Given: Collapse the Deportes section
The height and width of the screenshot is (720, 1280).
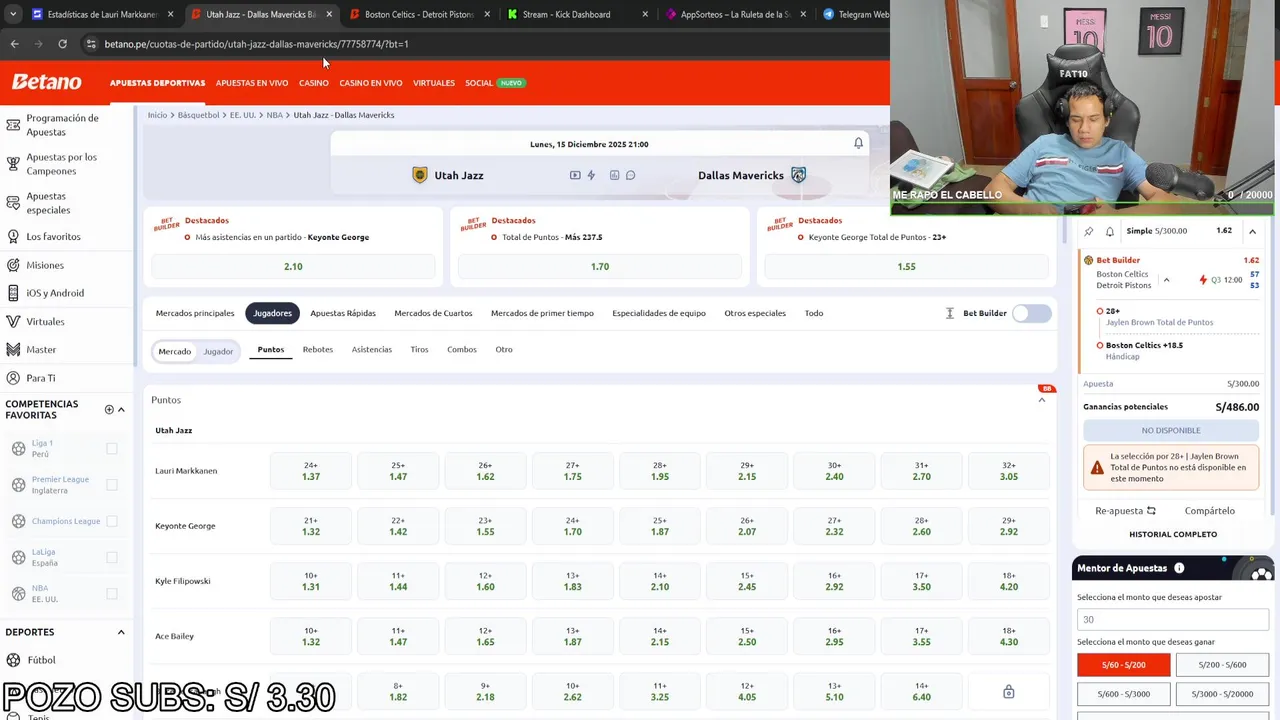Looking at the screenshot, I should pos(121,632).
